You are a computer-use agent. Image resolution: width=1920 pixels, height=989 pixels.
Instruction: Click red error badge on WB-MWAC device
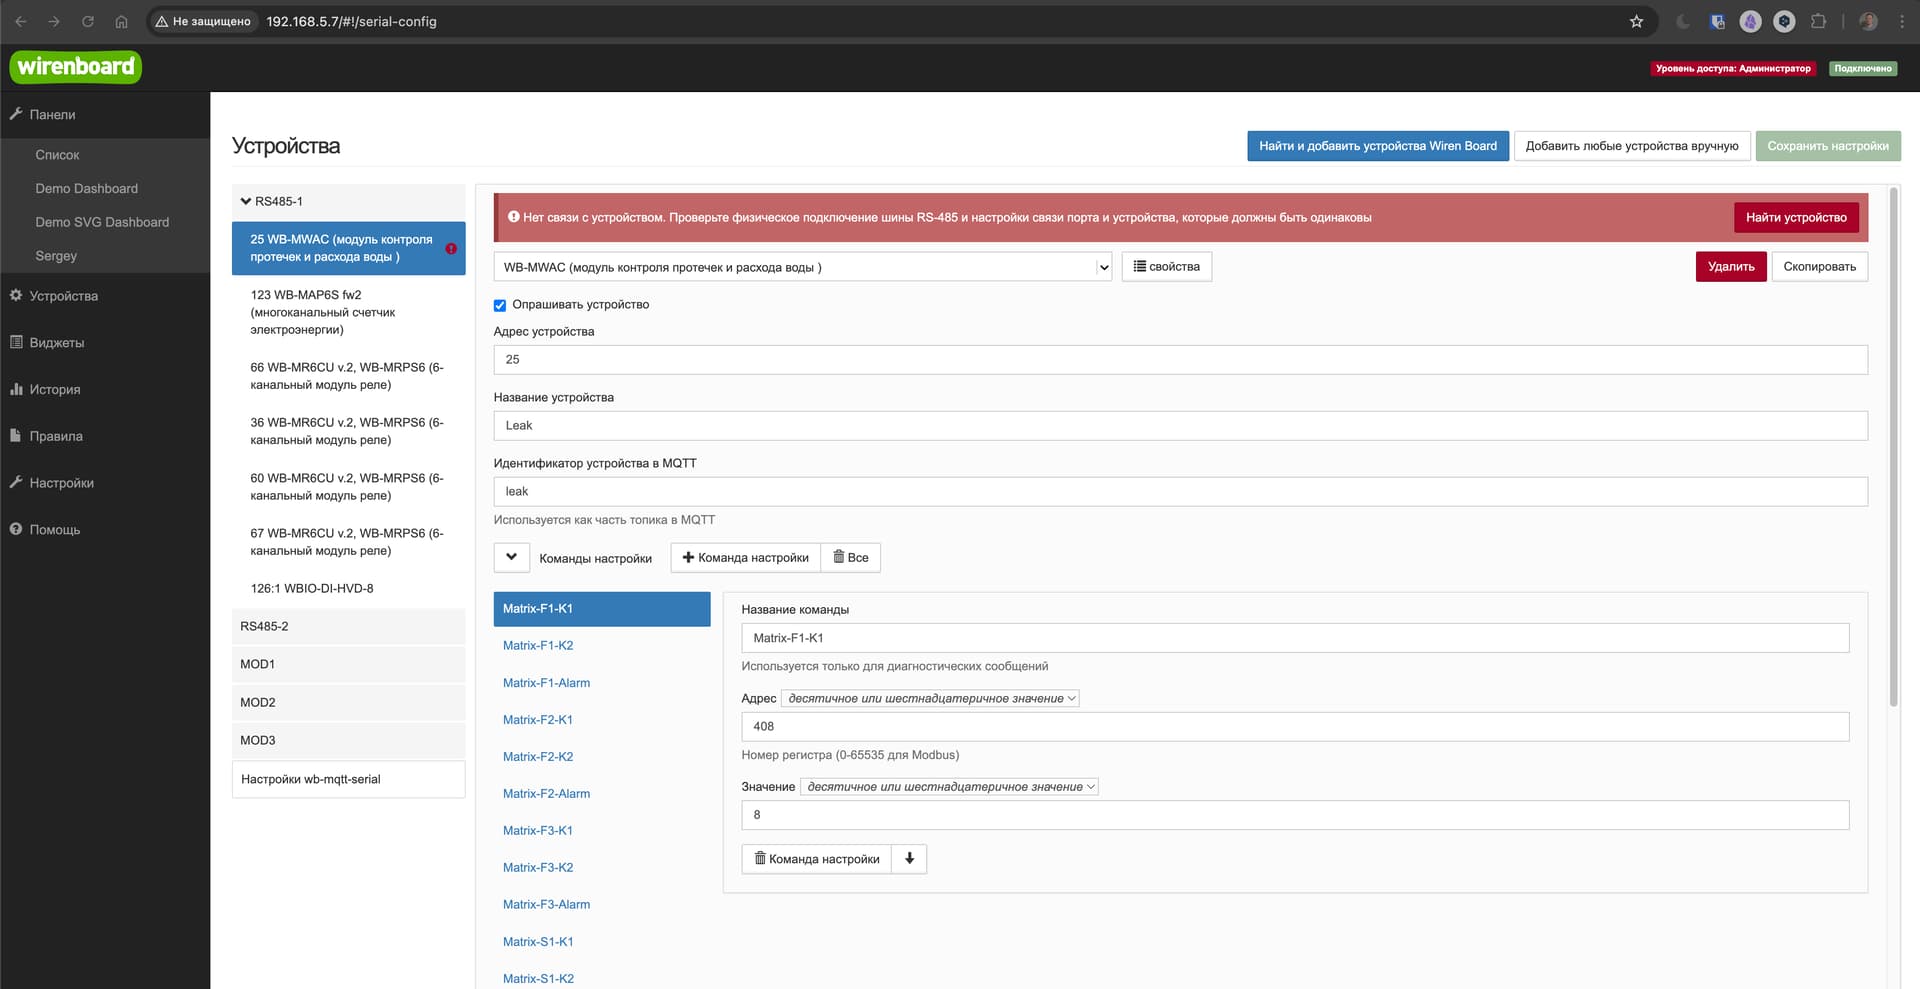tap(451, 249)
